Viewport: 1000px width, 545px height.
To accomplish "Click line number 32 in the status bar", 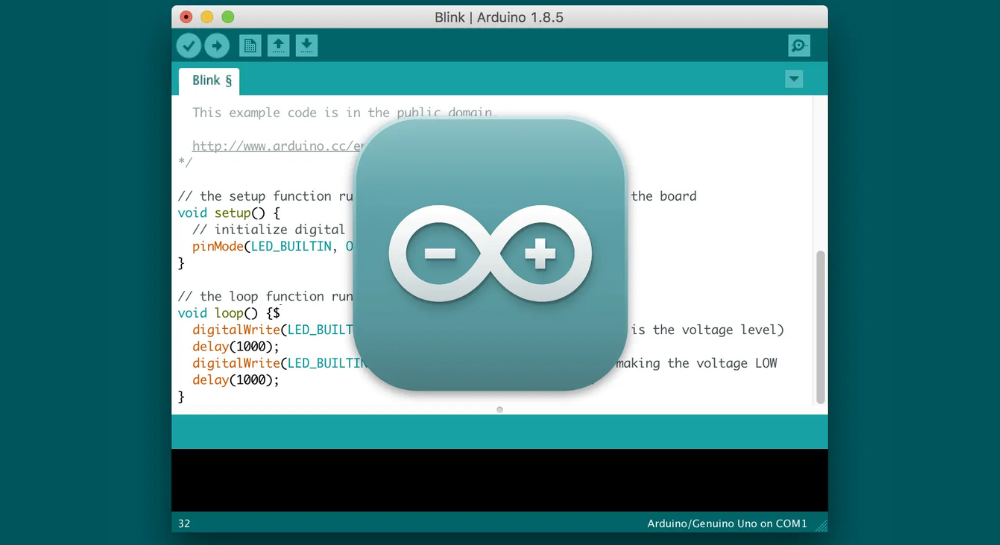I will [184, 523].
